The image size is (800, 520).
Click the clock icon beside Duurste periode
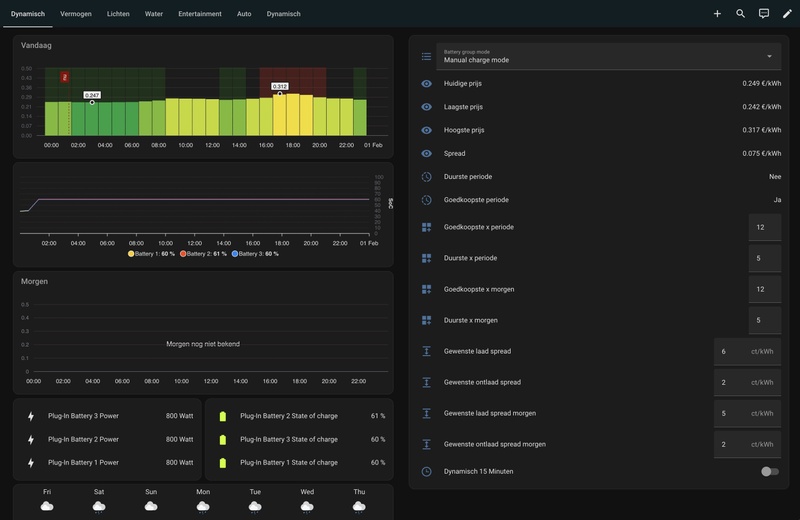426,177
